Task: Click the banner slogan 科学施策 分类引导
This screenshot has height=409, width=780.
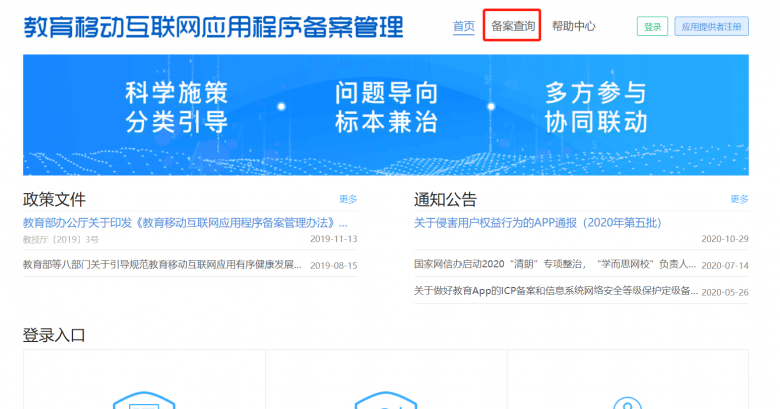Action: pyautogui.click(x=177, y=107)
